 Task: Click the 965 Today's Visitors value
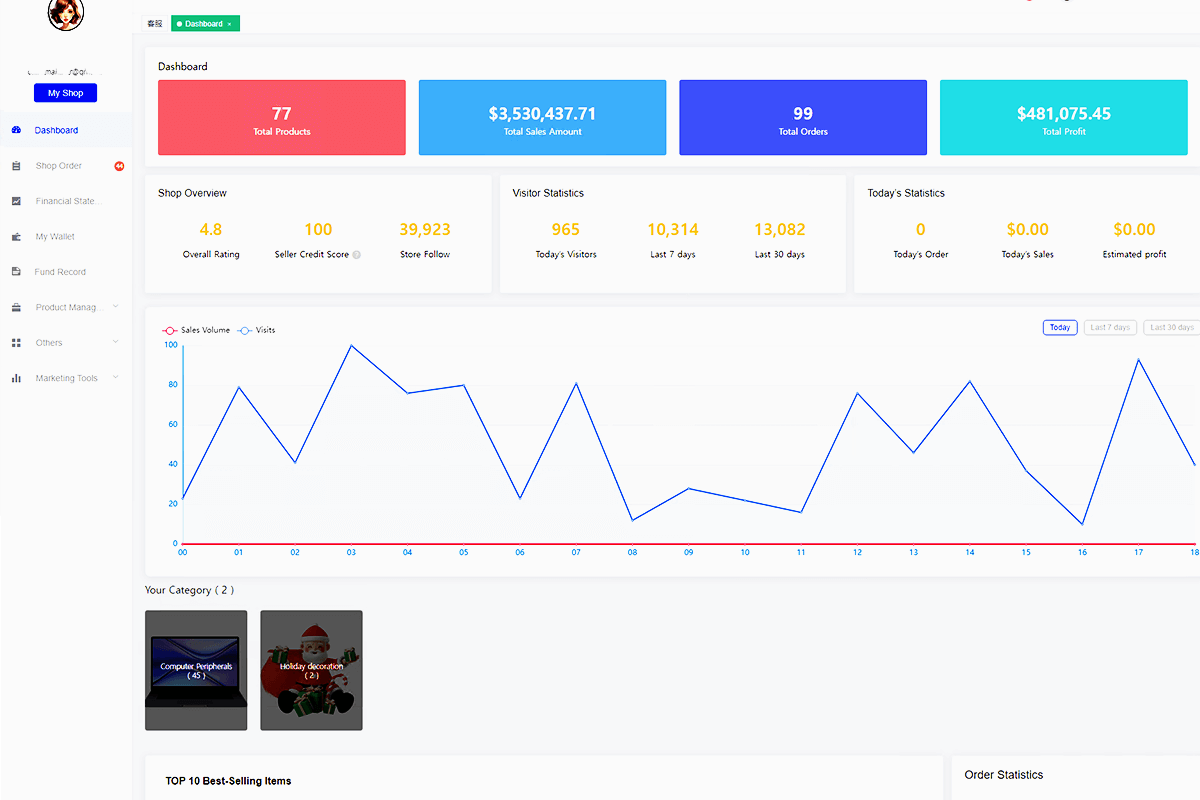coord(566,230)
